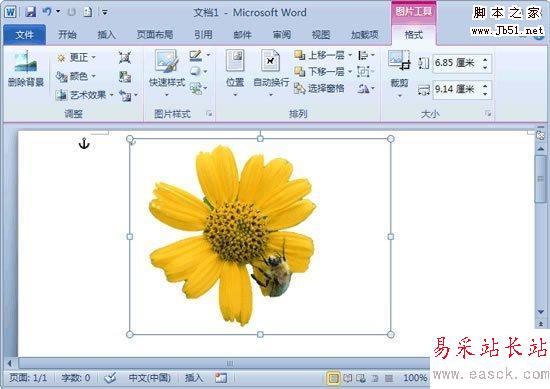Click the Picture Border icon
Screen dimensions: 550x389
[196, 56]
